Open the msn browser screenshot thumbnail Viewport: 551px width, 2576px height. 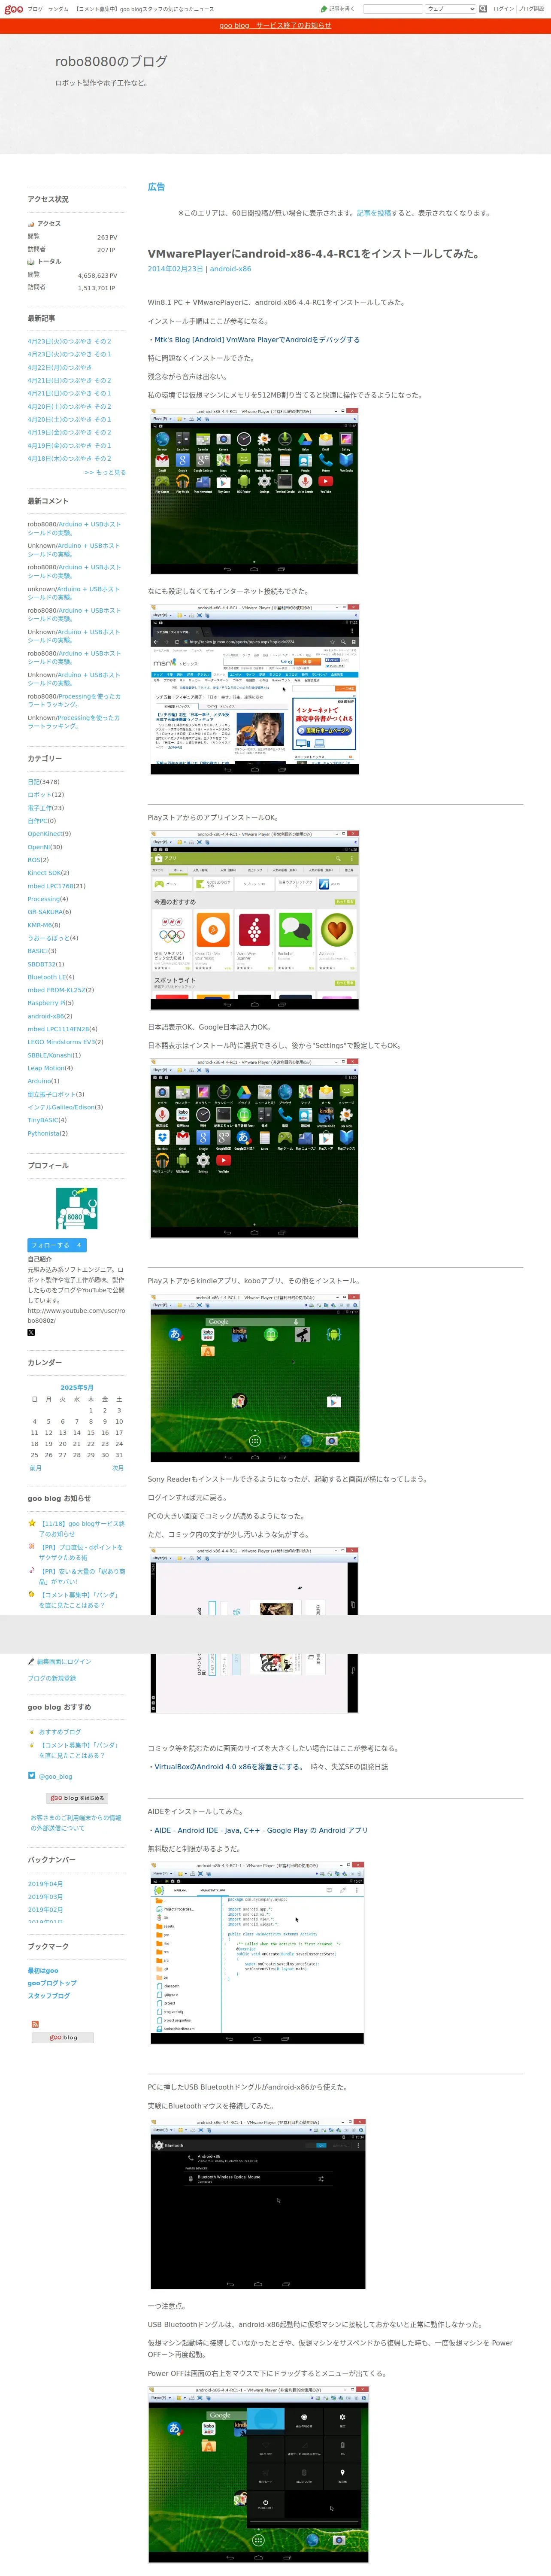coord(254,689)
